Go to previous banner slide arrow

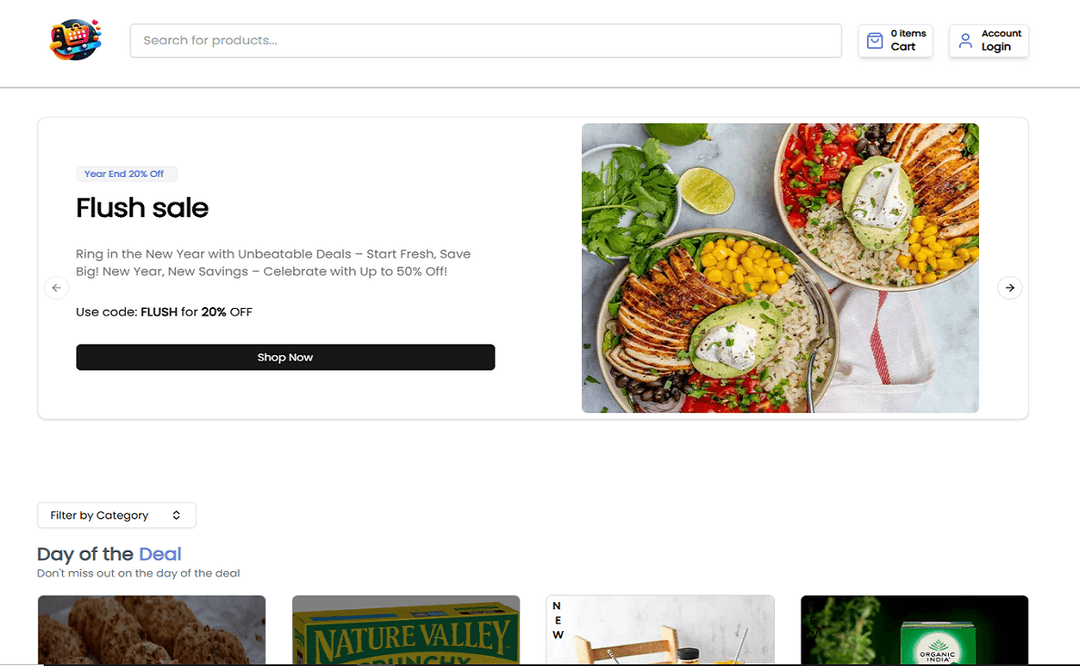click(x=56, y=288)
